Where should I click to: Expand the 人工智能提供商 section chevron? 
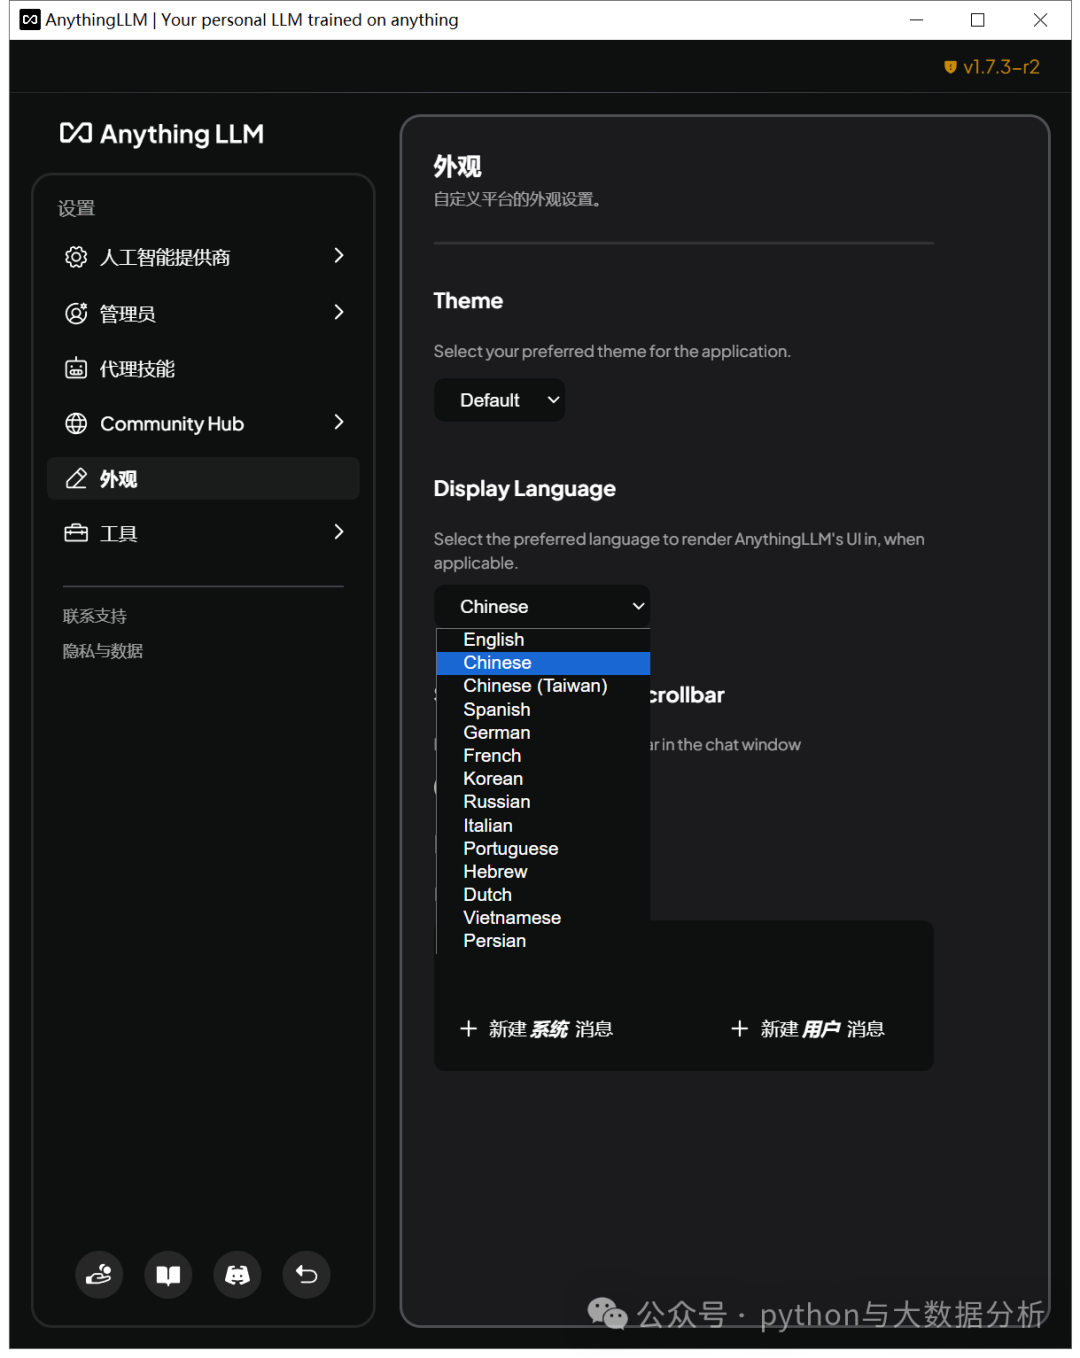point(339,256)
